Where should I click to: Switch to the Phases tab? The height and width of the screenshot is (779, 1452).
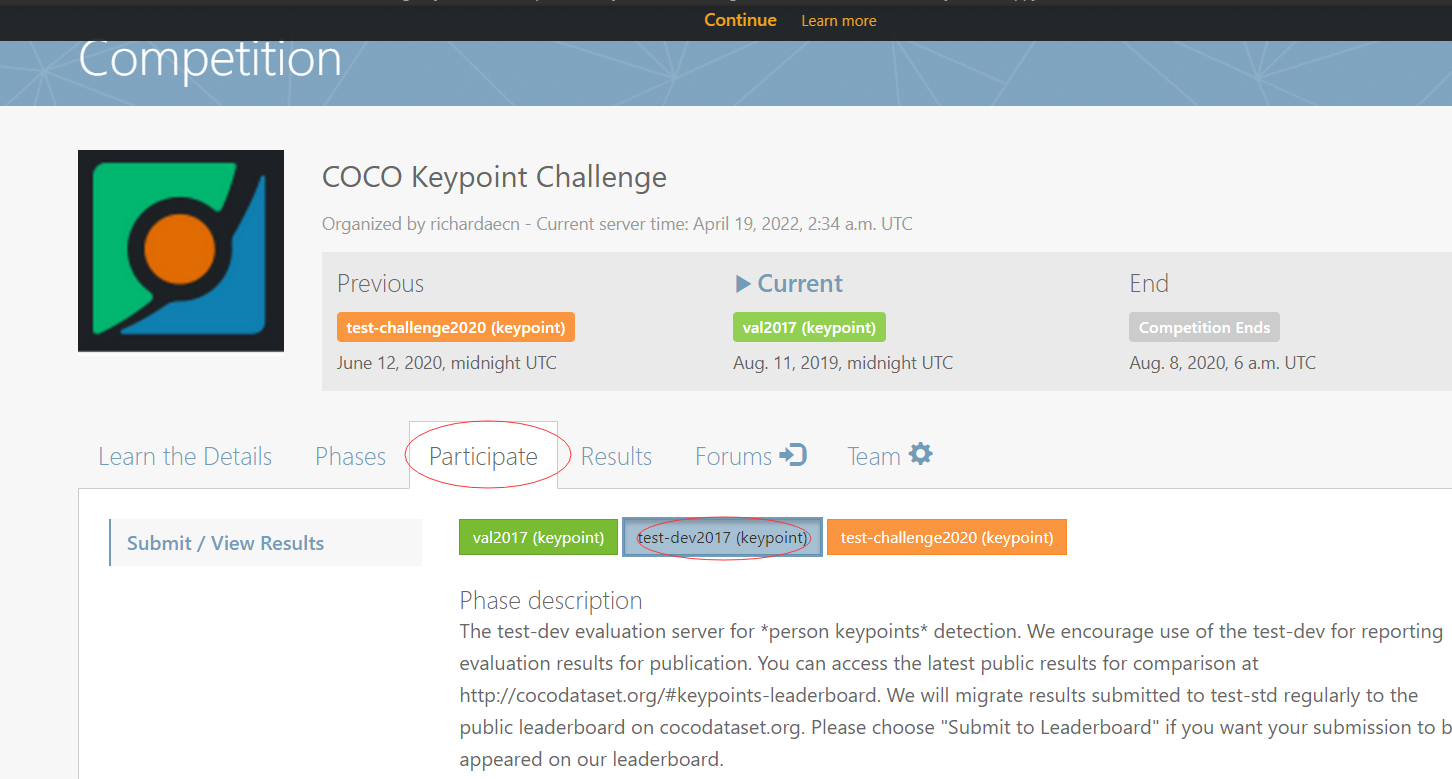click(x=350, y=455)
